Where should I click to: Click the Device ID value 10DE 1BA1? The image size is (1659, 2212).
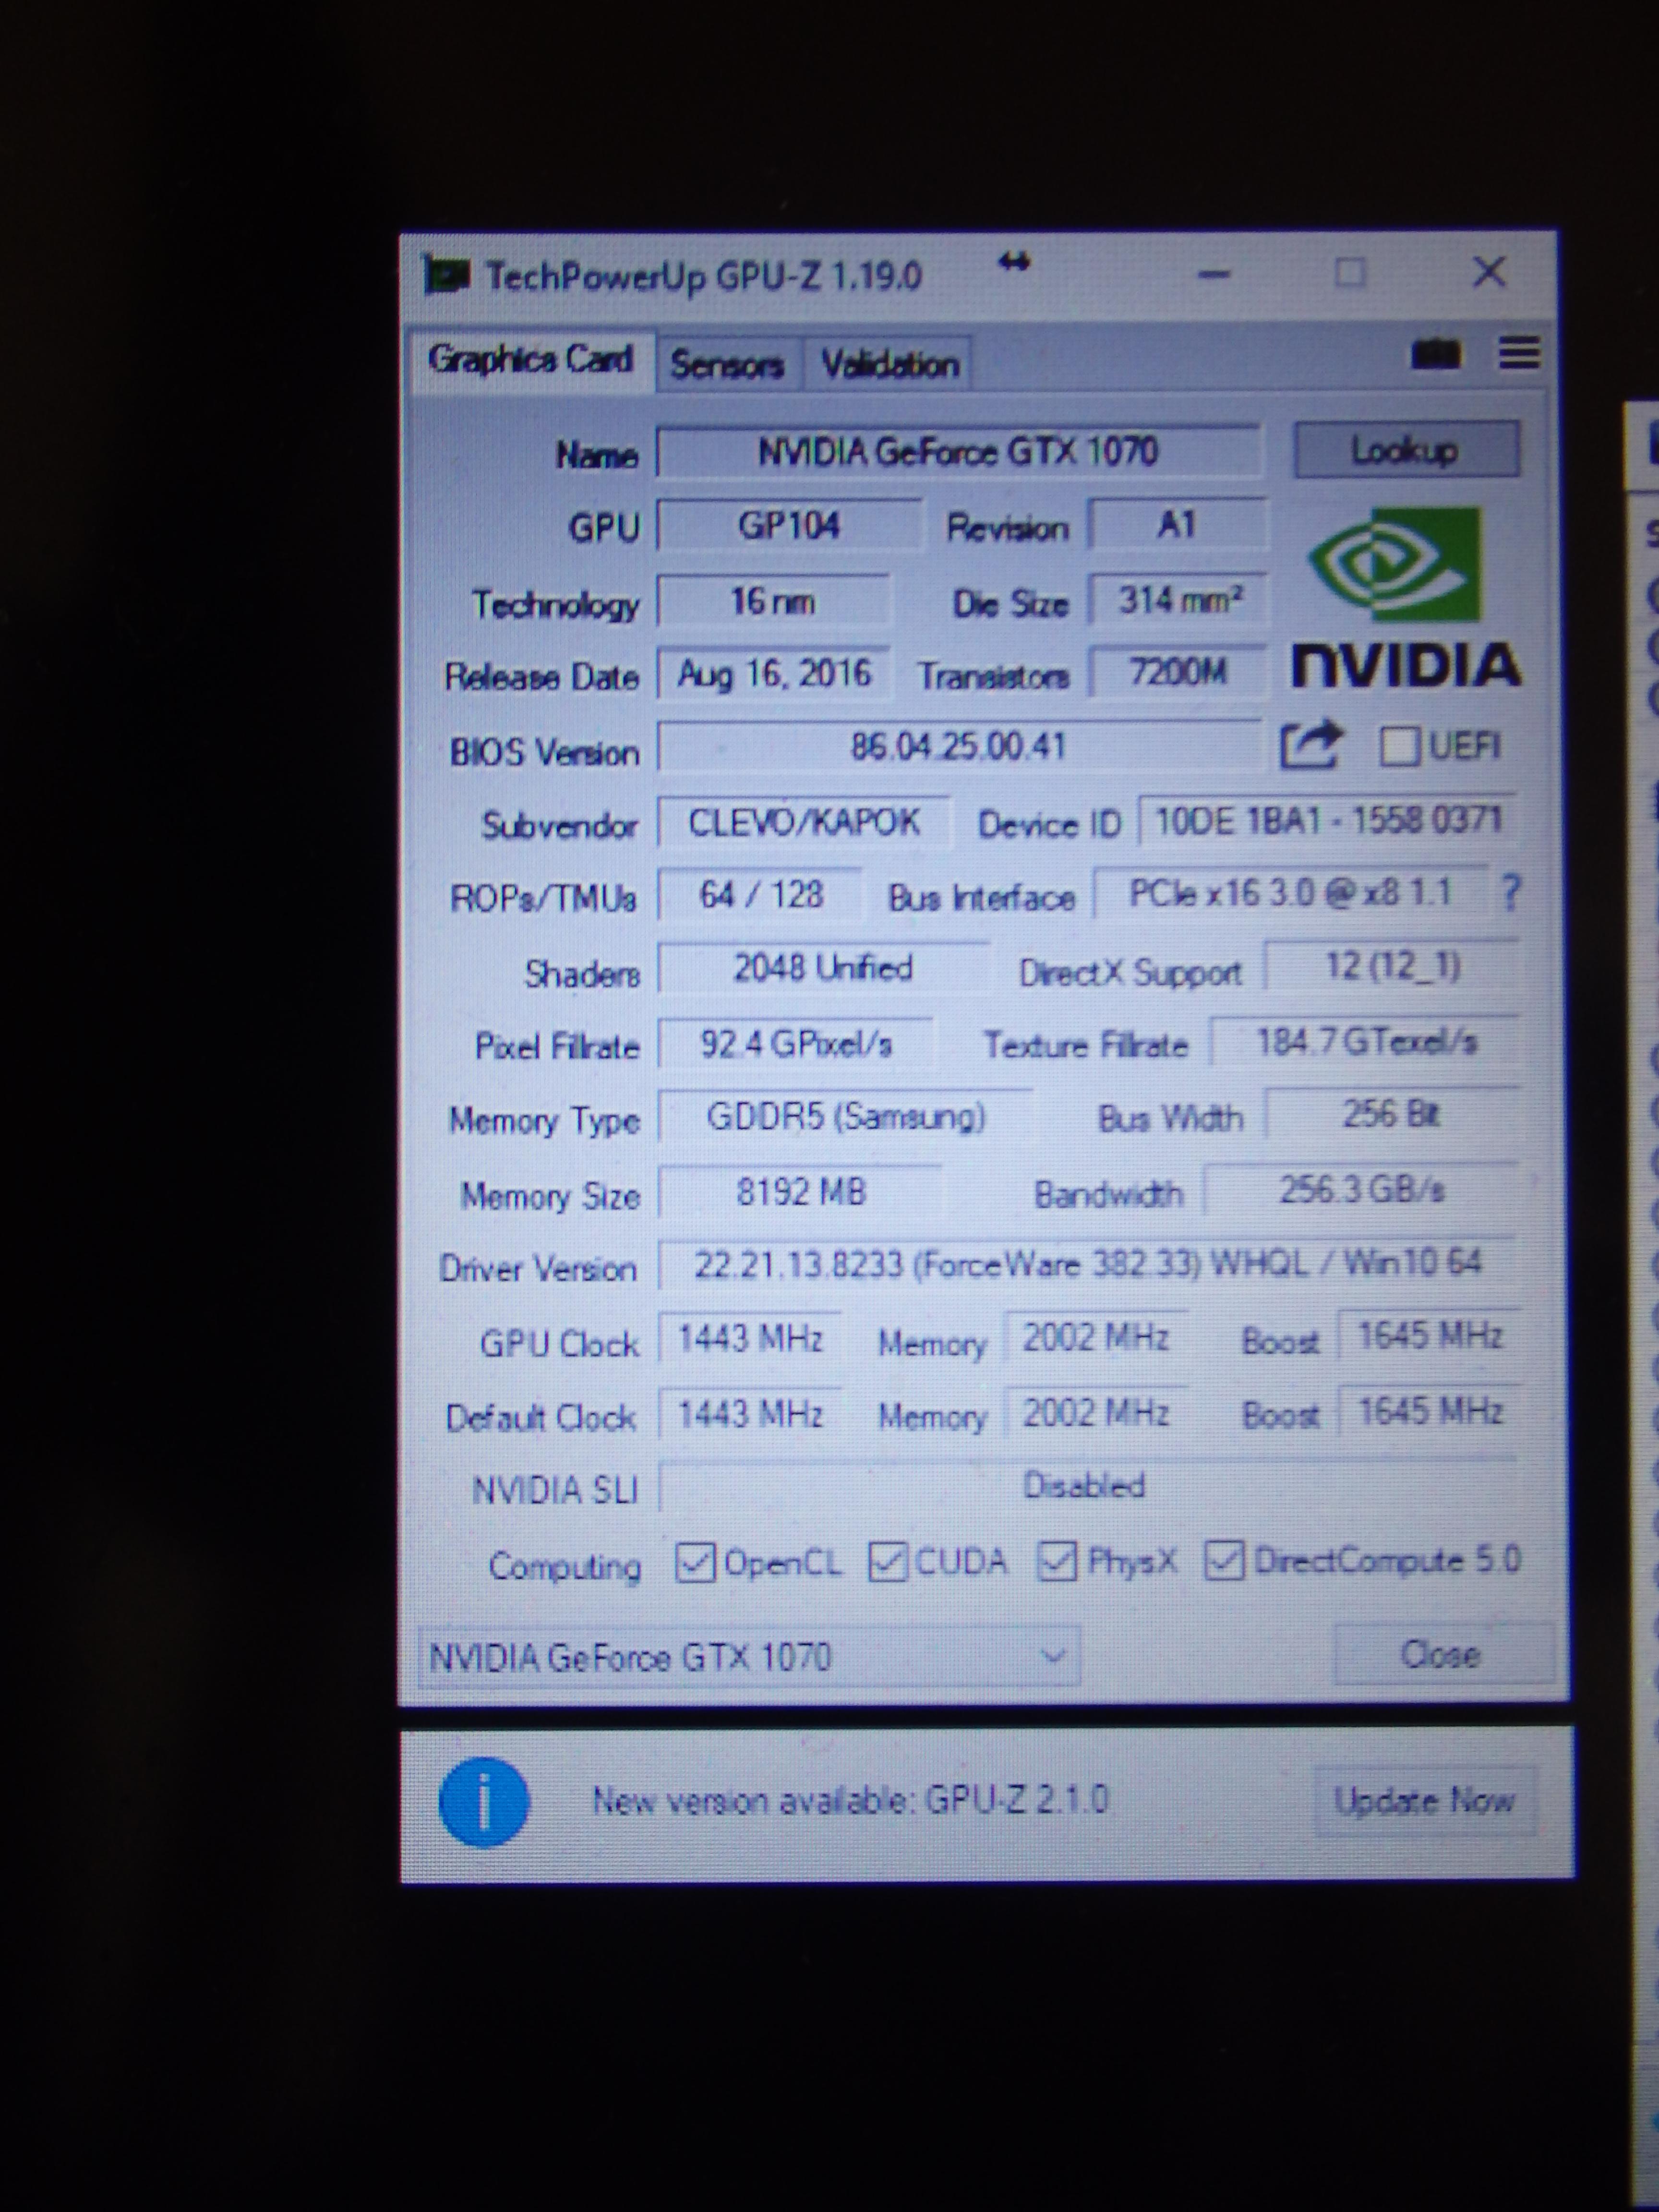click(x=1328, y=820)
